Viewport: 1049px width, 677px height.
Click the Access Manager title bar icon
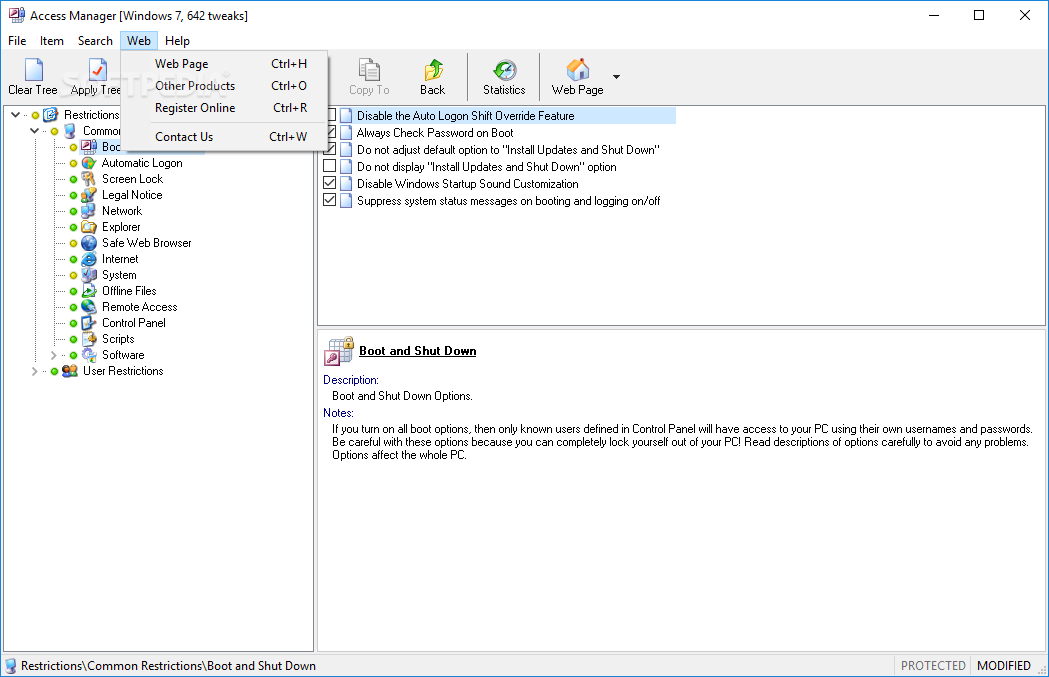click(17, 15)
